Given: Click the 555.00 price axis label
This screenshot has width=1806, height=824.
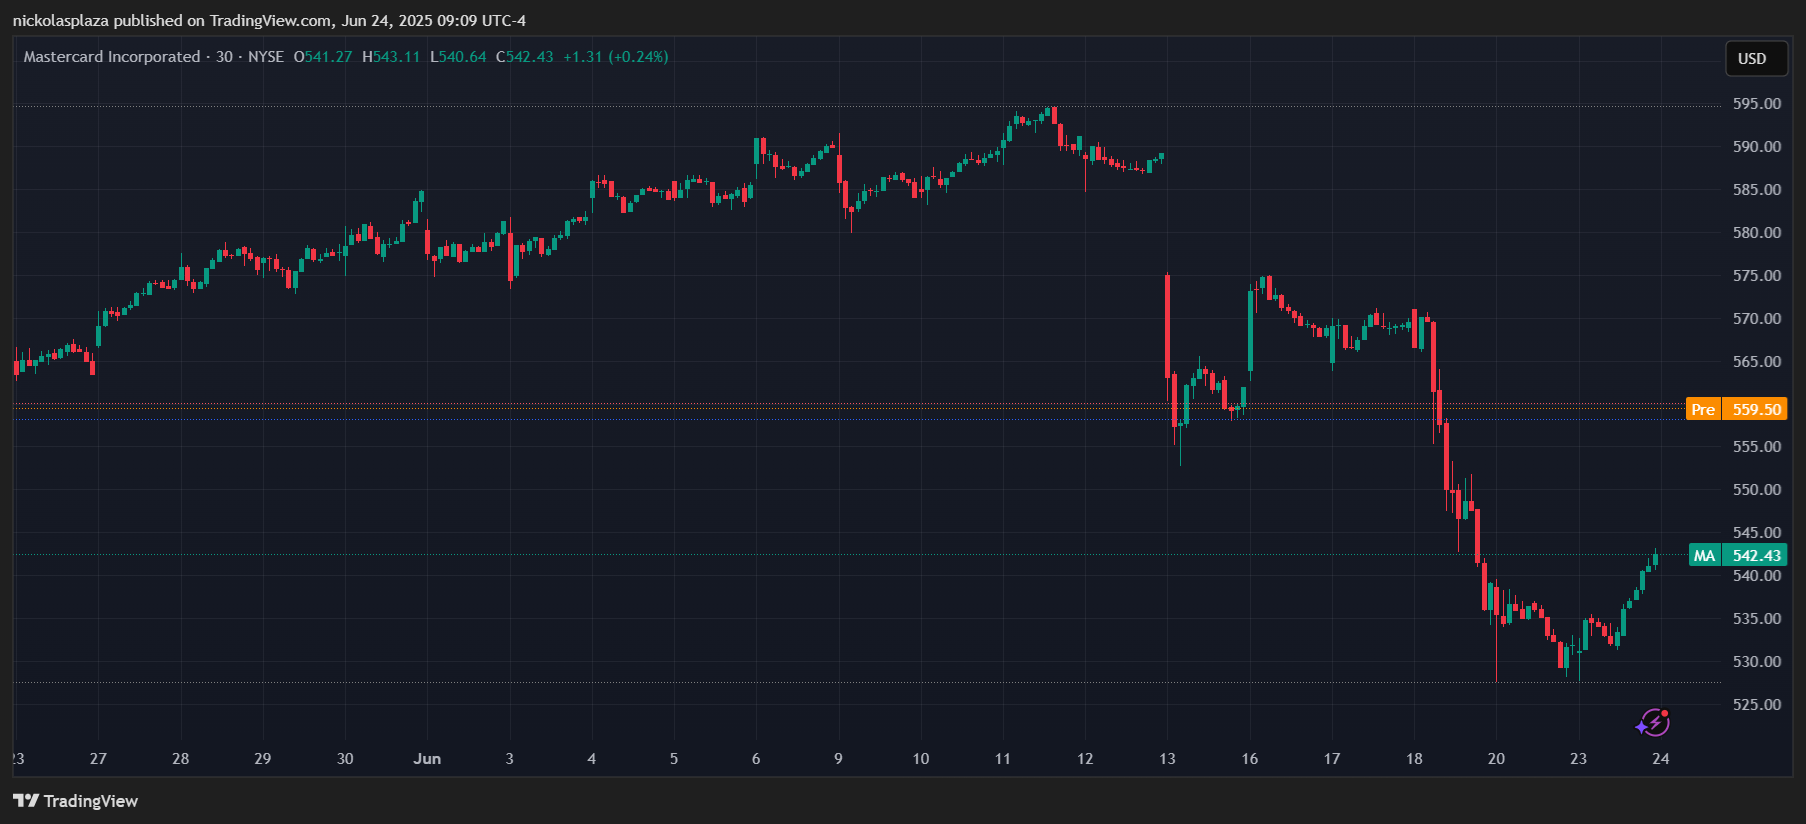Looking at the screenshot, I should coord(1757,447).
